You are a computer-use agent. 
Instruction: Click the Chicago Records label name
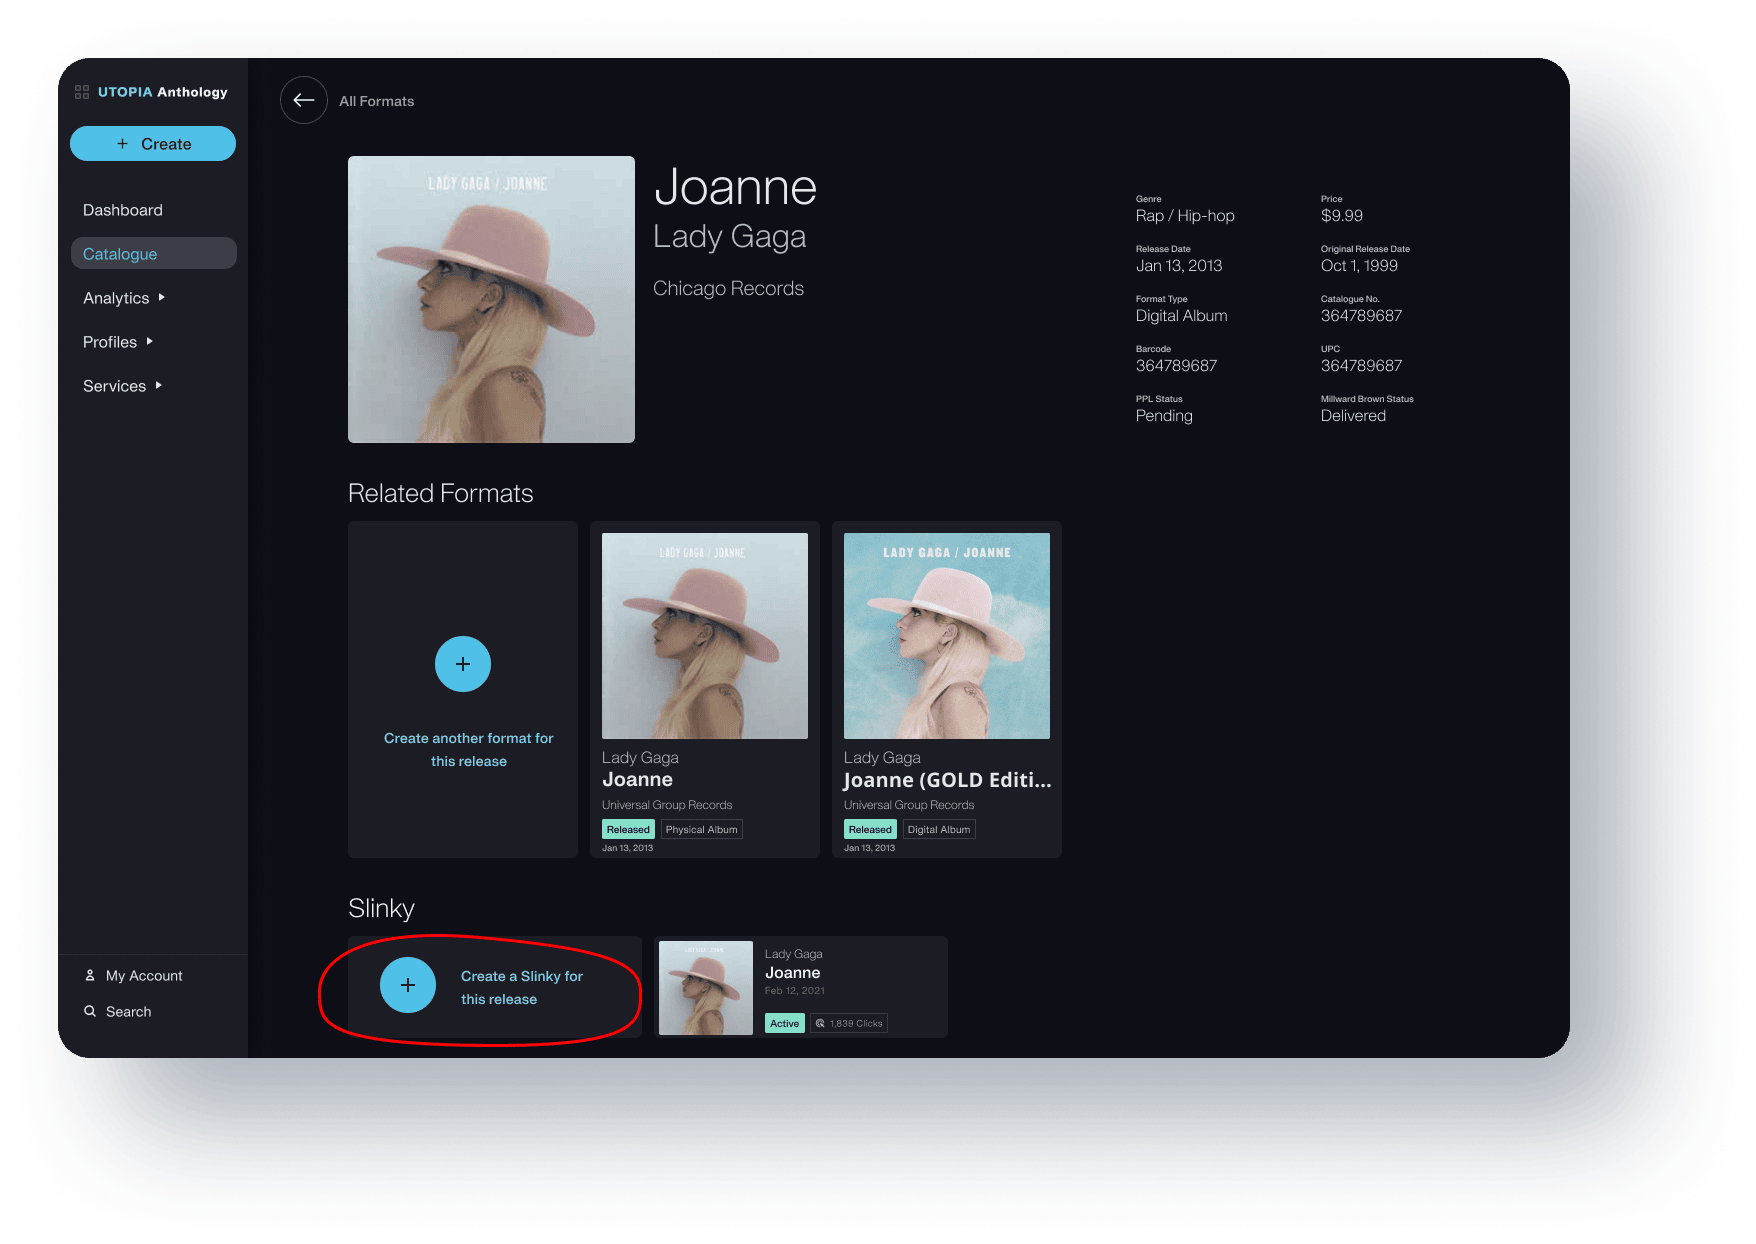click(x=728, y=288)
